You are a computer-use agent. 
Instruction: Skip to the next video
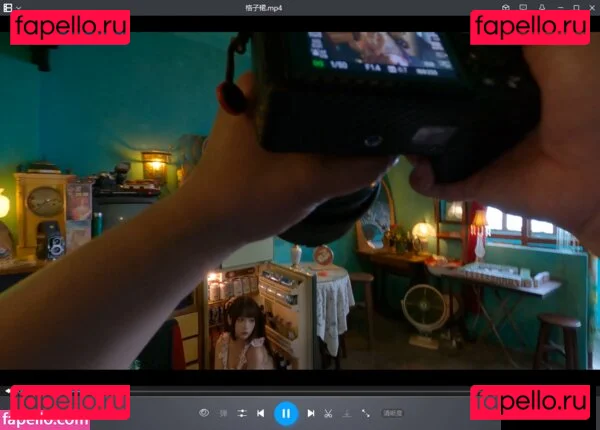tap(311, 412)
